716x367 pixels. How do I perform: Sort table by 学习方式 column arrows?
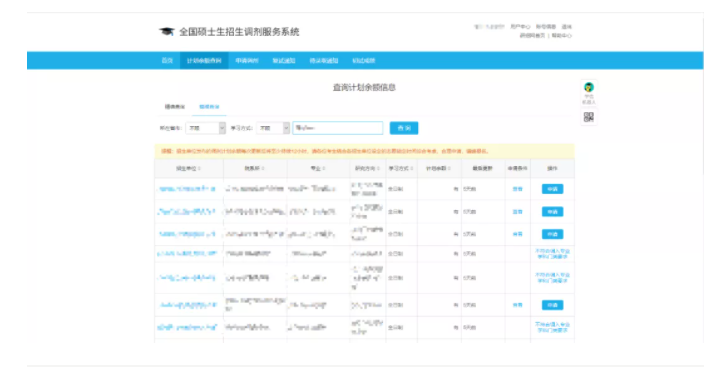[x=411, y=169]
